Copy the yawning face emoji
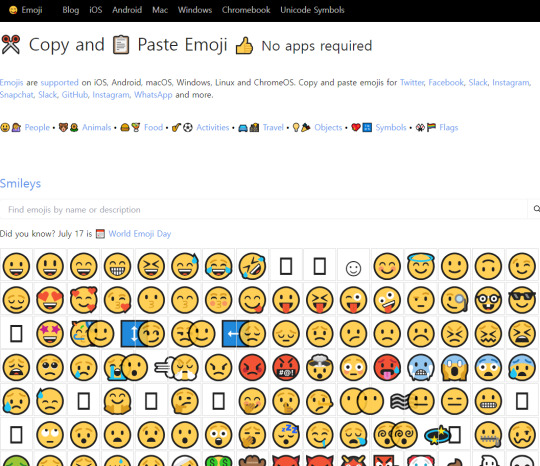Image resolution: width=540 pixels, height=466 pixels. (x=252, y=435)
